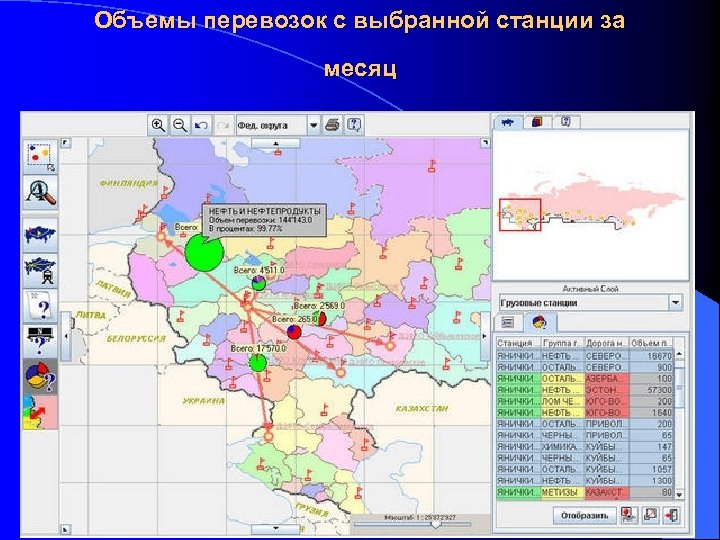Sort by 'Группа г..' column header
Image resolution: width=720 pixels, height=540 pixels.
[x=562, y=343]
